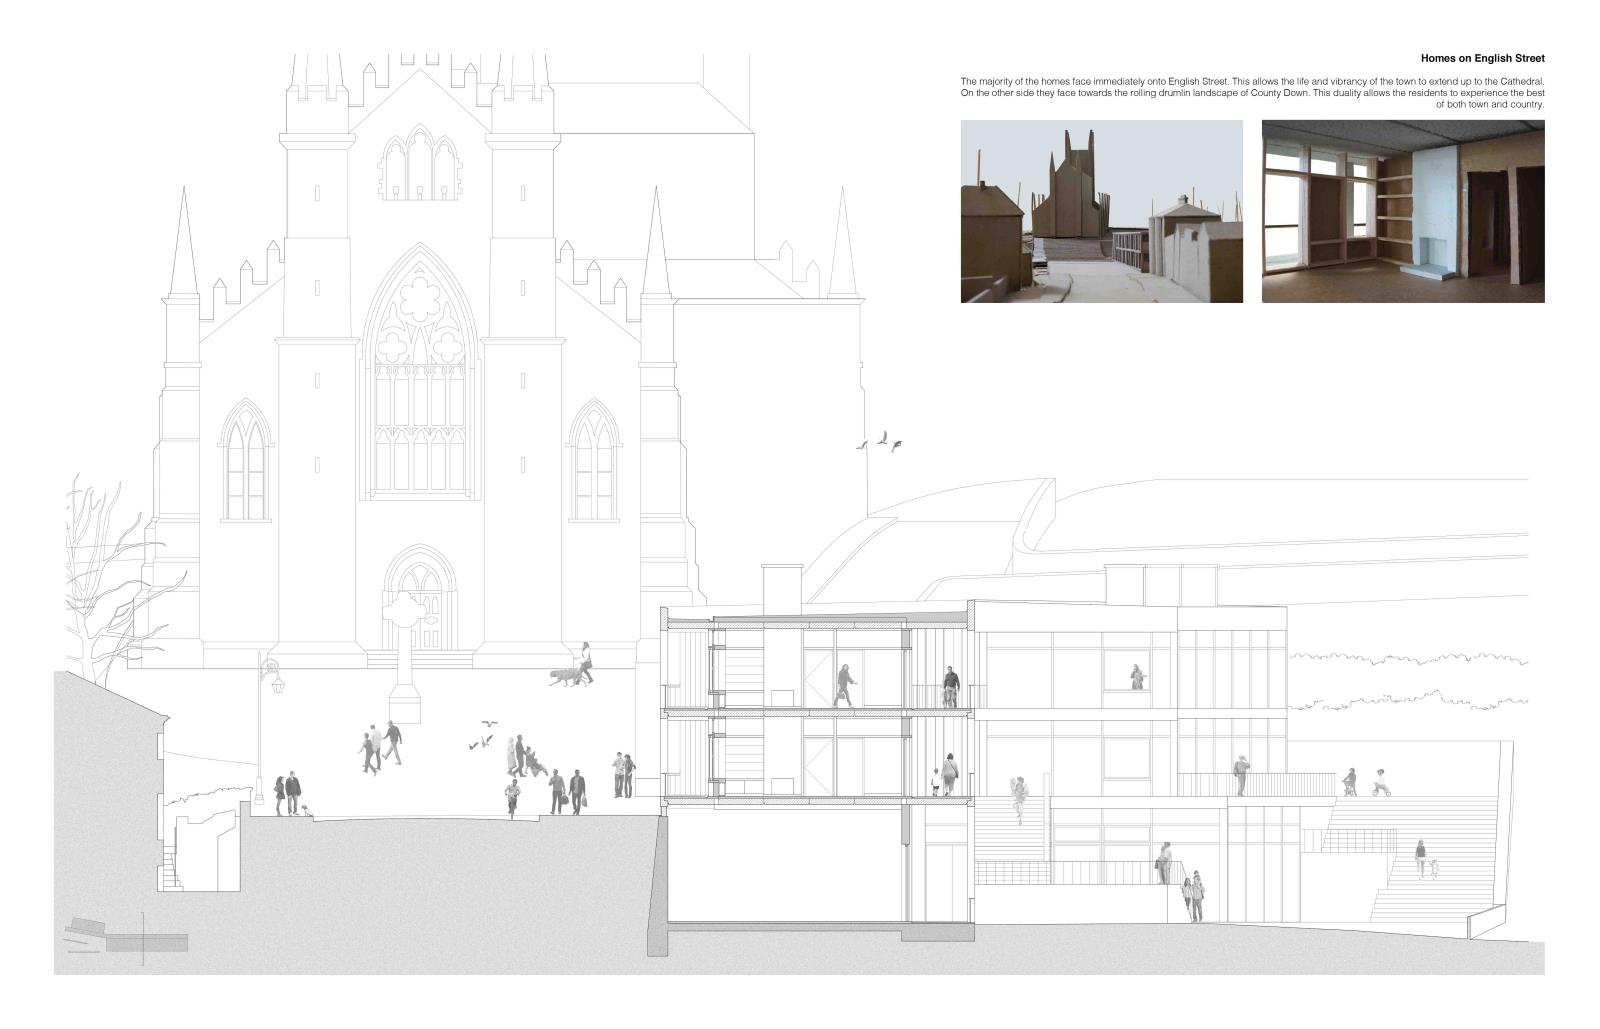1600x1029 pixels.
Task: Click the "Homes on English Street" title
Action: pyautogui.click(x=1482, y=59)
